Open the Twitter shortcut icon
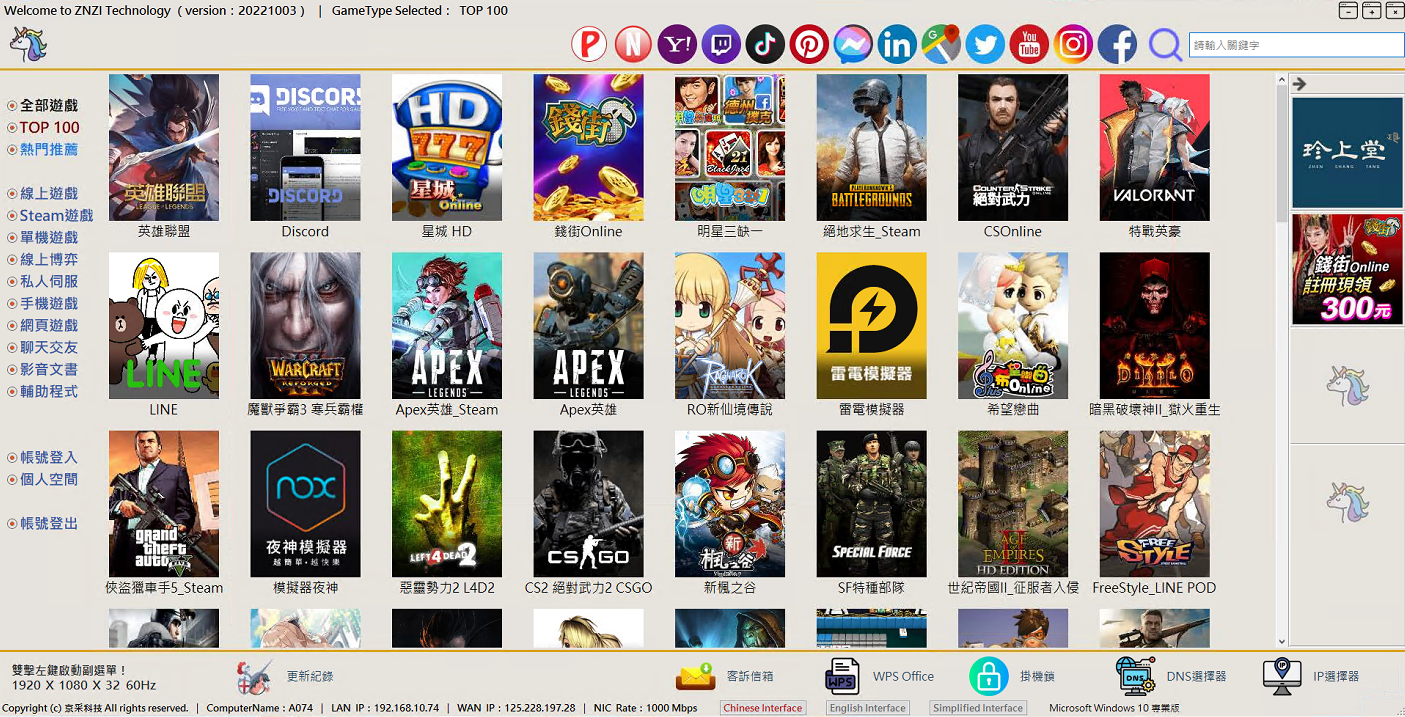Image resolution: width=1405 pixels, height=717 pixels. click(x=985, y=44)
